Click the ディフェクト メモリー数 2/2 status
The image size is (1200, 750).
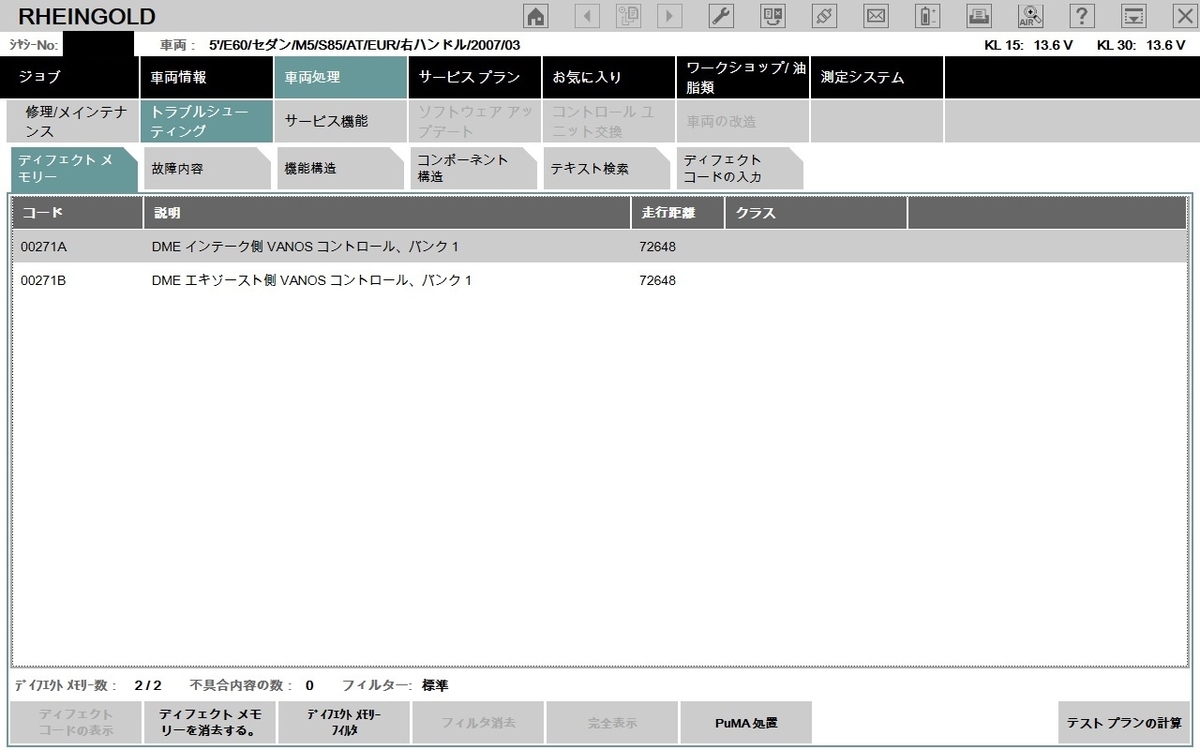89,685
